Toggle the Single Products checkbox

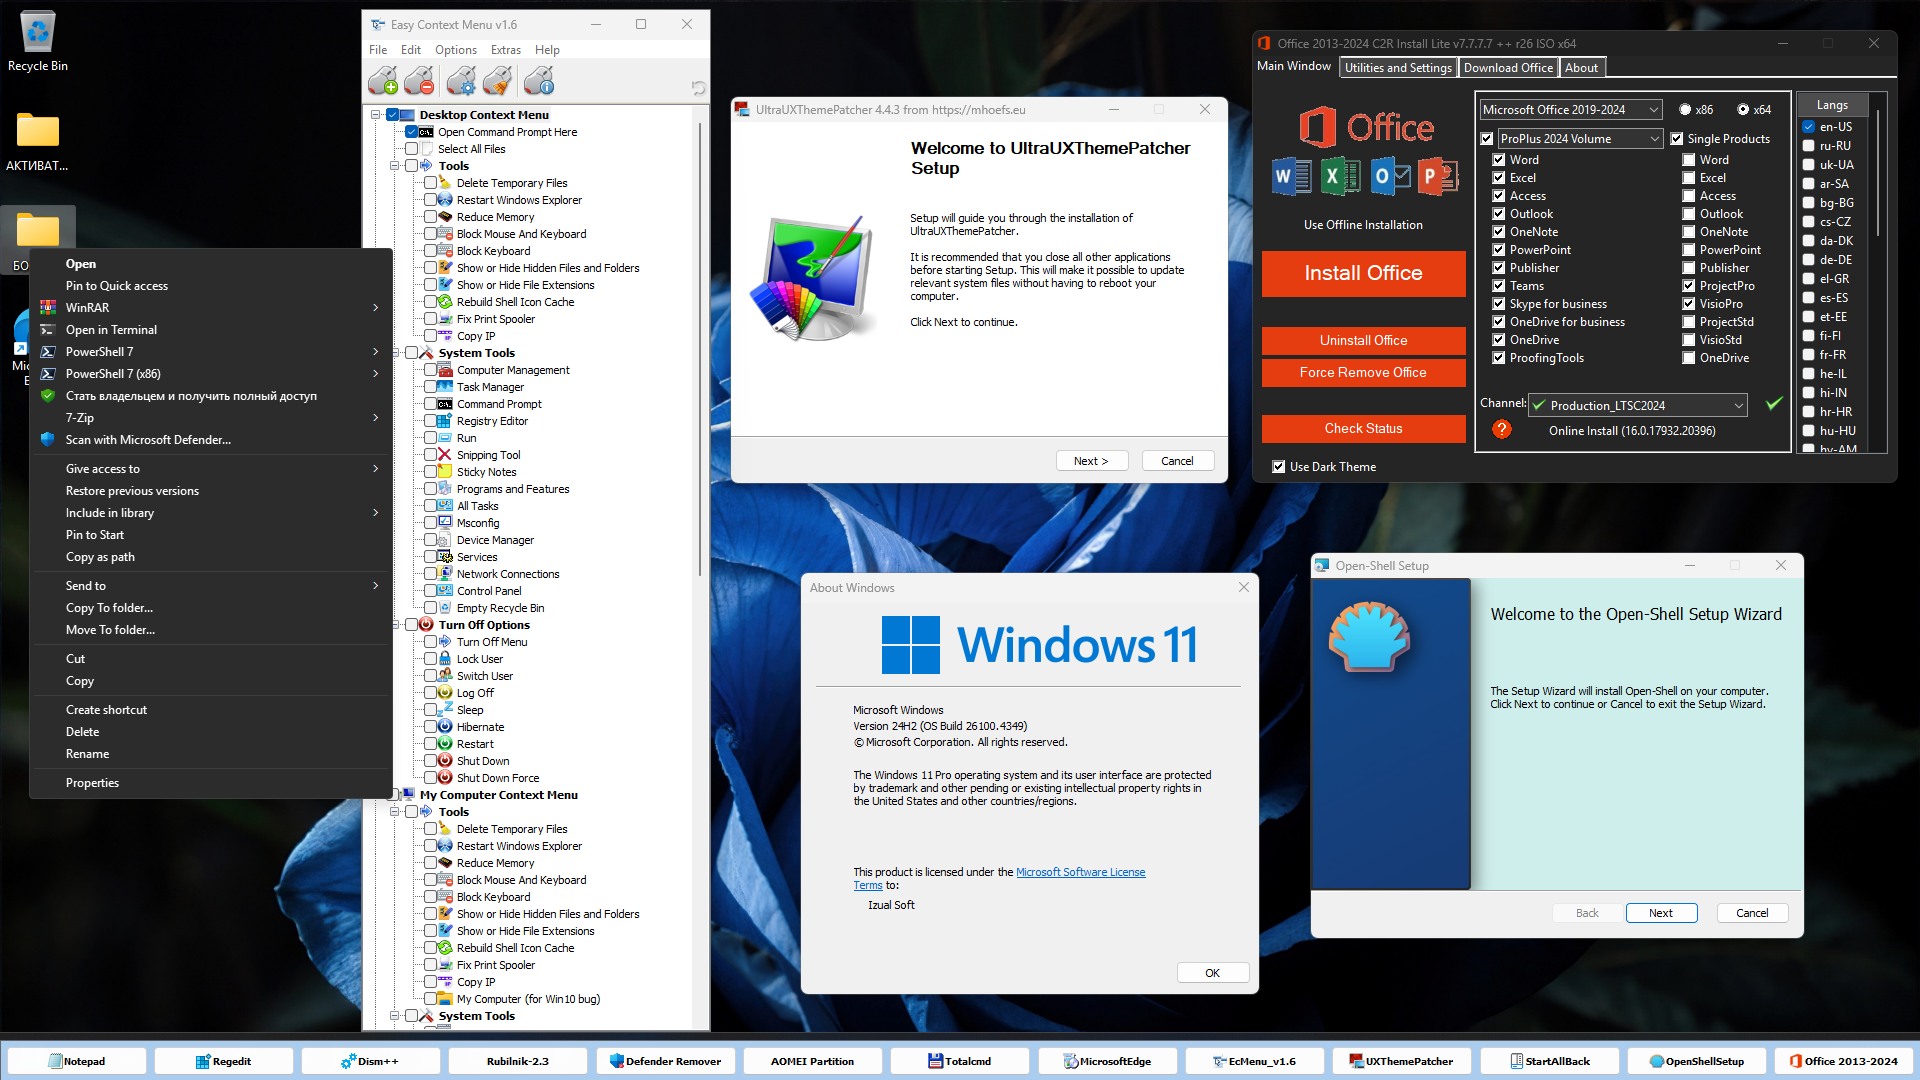(x=1677, y=139)
